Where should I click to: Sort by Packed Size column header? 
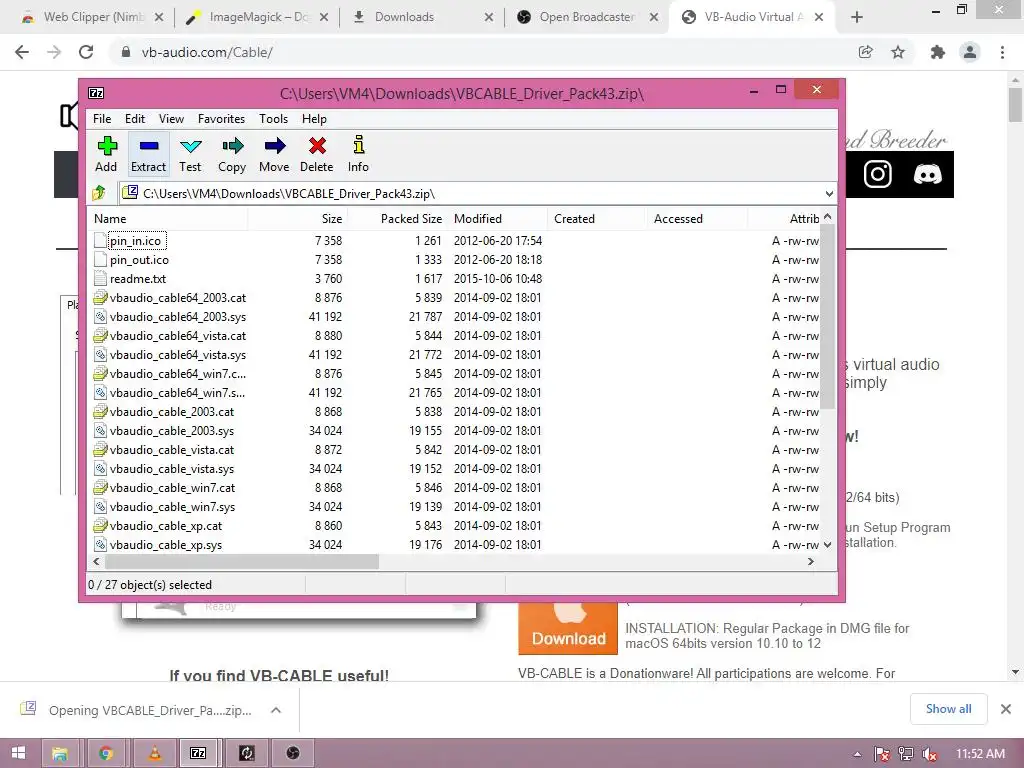coord(397,219)
